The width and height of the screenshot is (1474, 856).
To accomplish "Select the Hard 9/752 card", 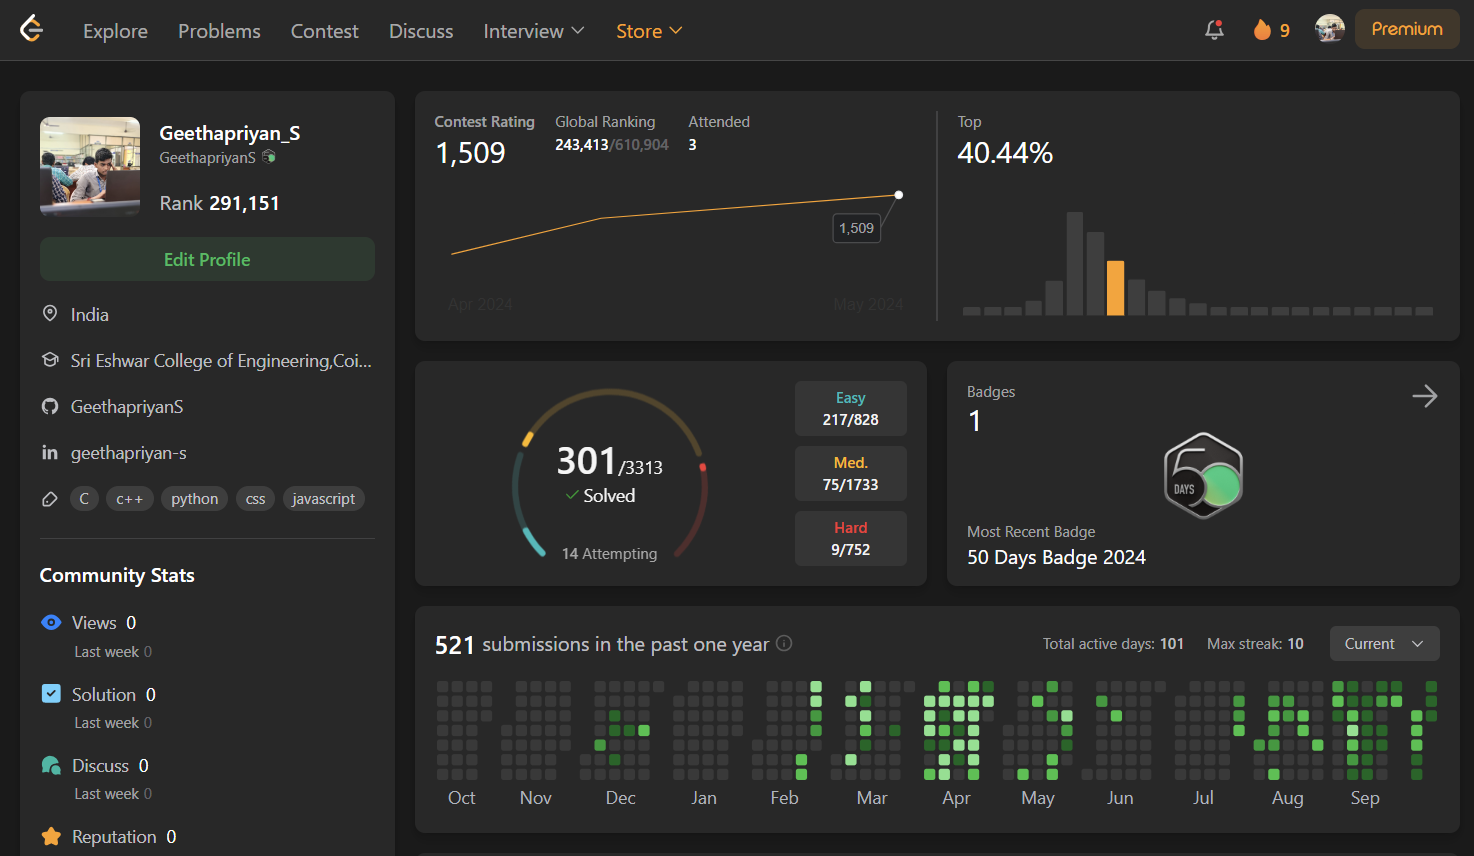I will pos(851,538).
